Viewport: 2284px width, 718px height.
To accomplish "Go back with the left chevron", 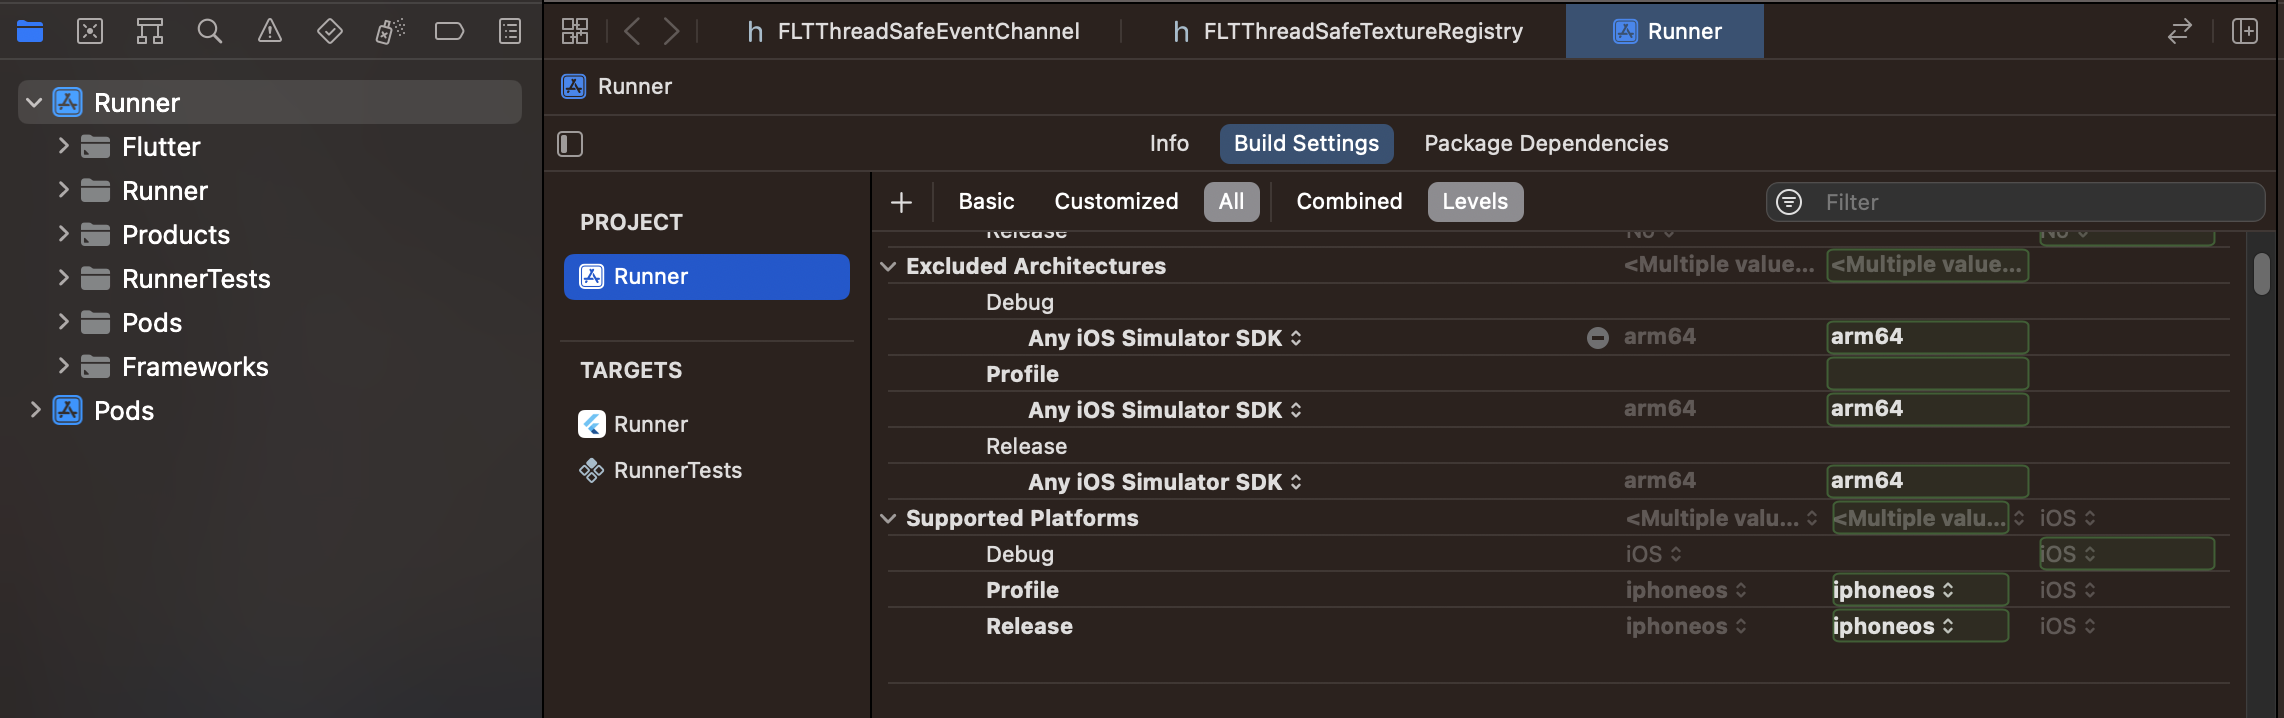I will pyautogui.click(x=632, y=32).
